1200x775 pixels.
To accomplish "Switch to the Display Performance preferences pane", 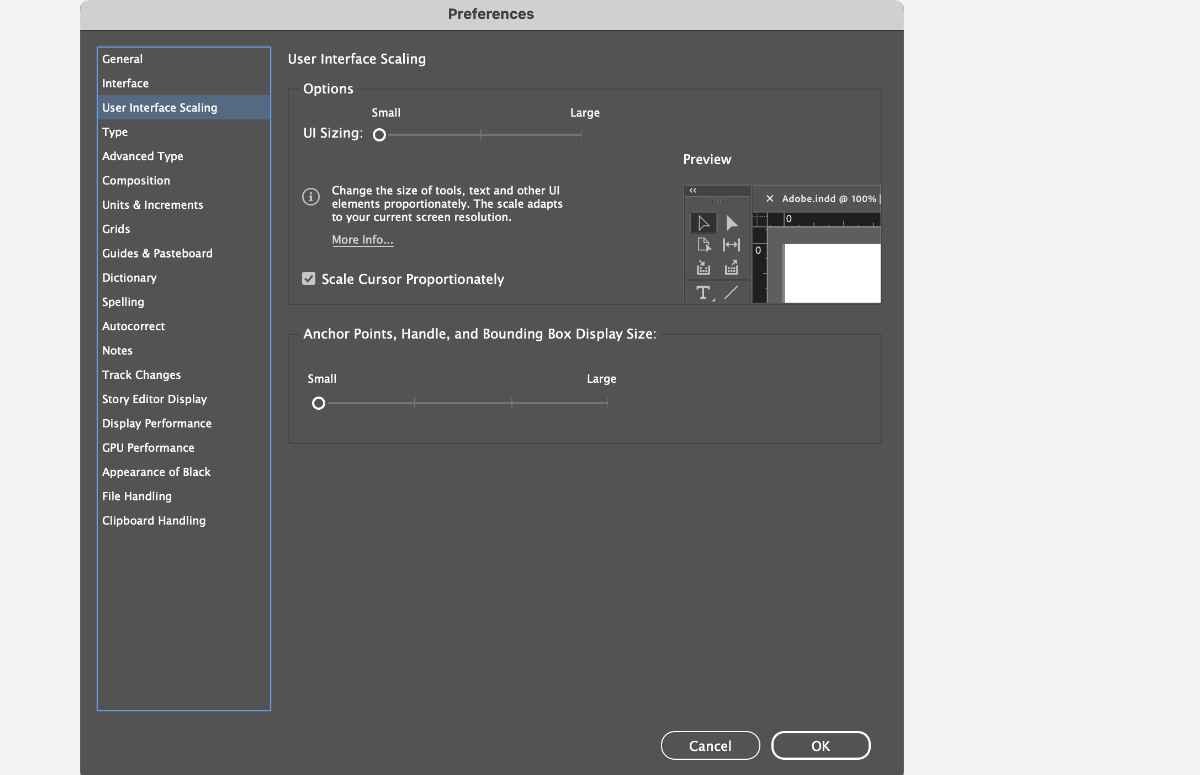I will pyautogui.click(x=156, y=423).
